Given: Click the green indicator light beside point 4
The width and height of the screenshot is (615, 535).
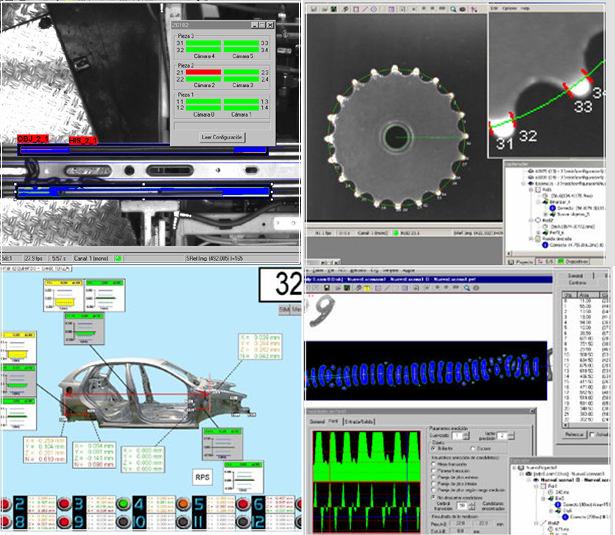Looking at the screenshot, I should (x=124, y=504).
